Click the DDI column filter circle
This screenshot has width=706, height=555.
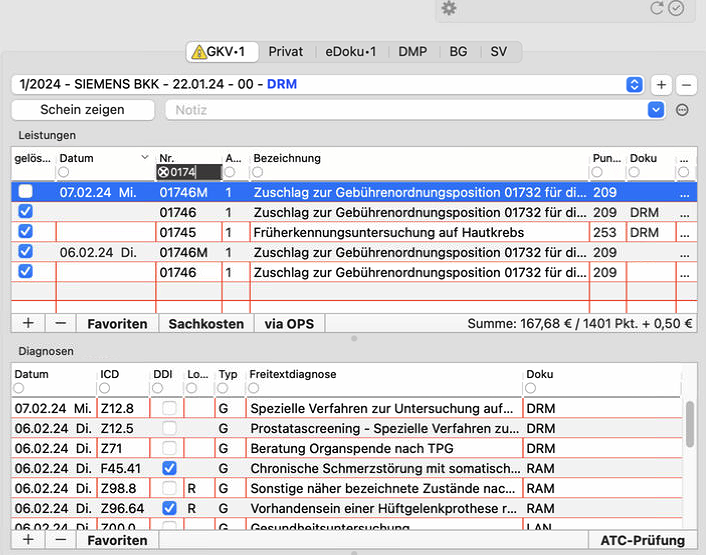click(x=157, y=388)
